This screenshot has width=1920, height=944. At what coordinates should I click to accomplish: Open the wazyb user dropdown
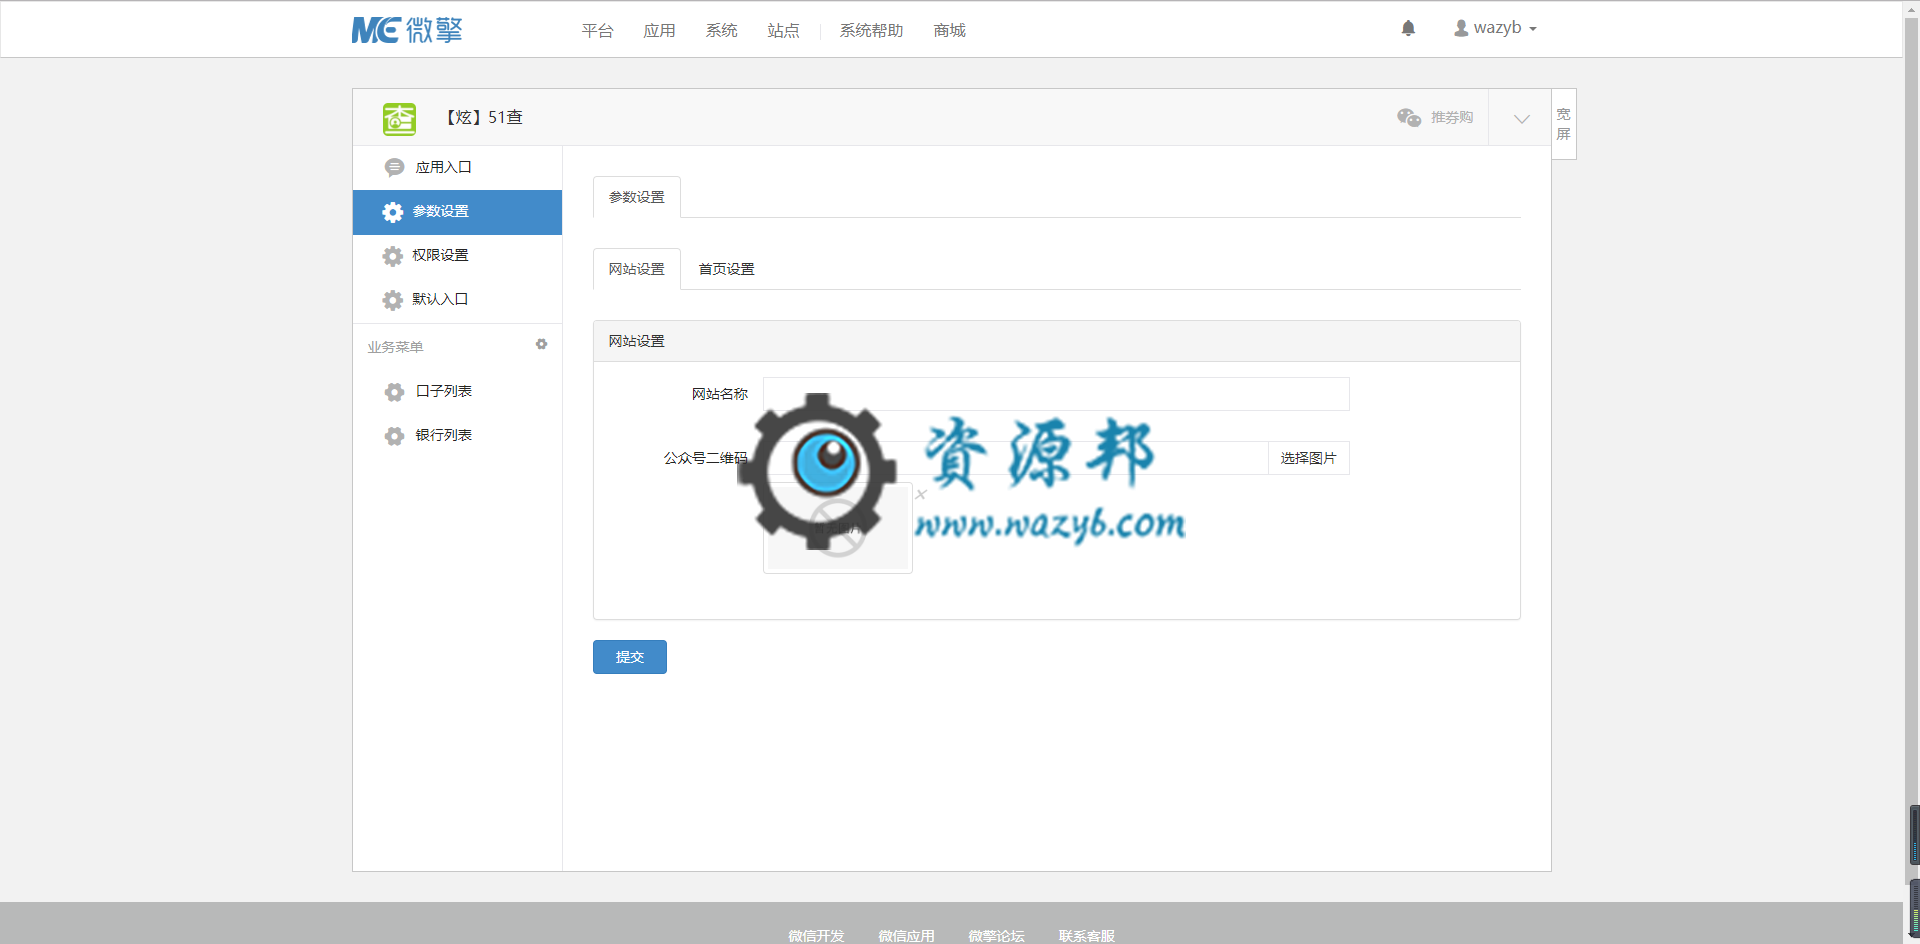click(x=1495, y=28)
